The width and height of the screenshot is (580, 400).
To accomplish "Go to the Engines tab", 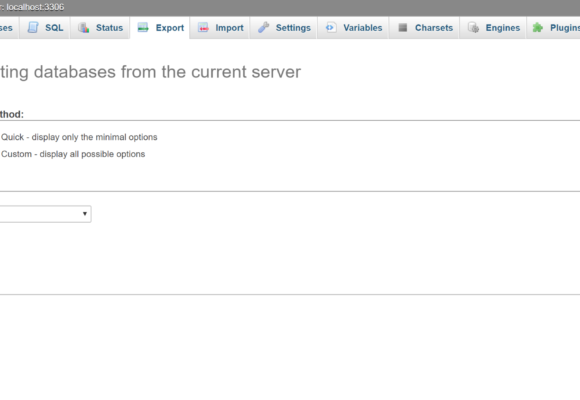I will click(503, 28).
